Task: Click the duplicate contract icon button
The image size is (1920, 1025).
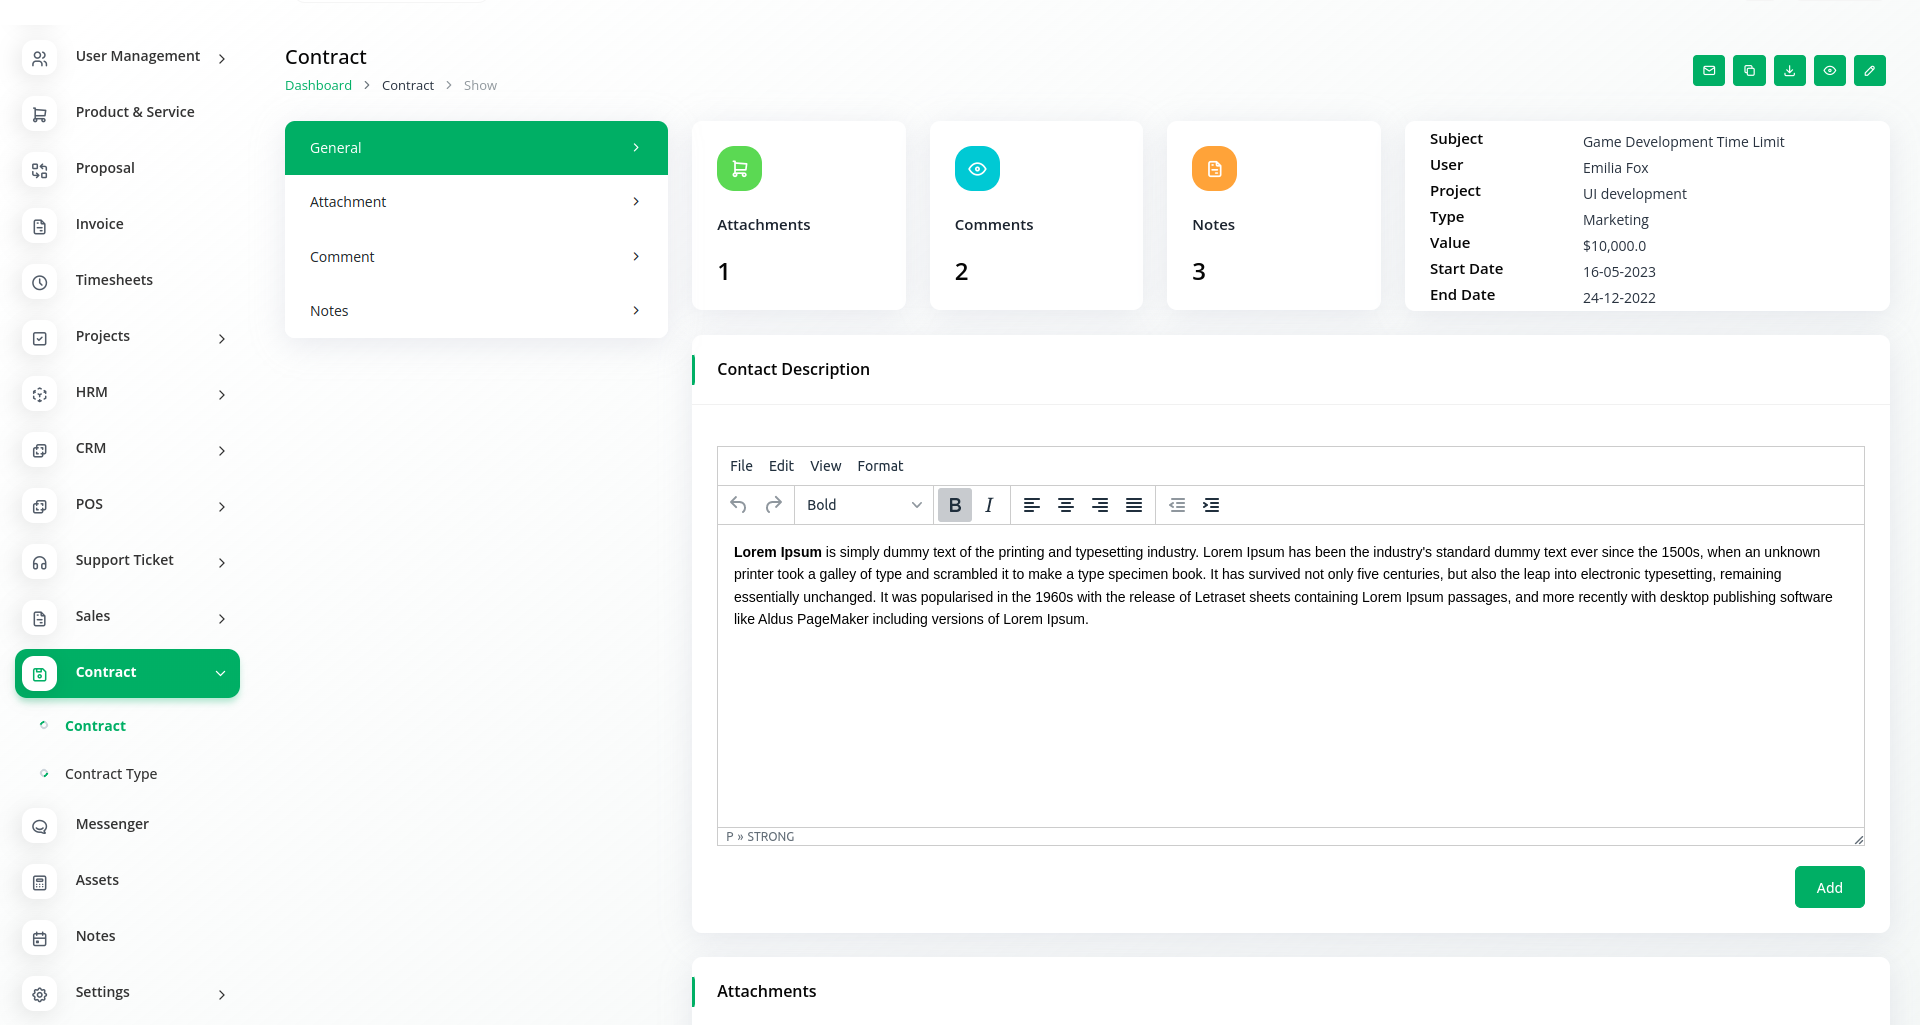Action: [1749, 71]
